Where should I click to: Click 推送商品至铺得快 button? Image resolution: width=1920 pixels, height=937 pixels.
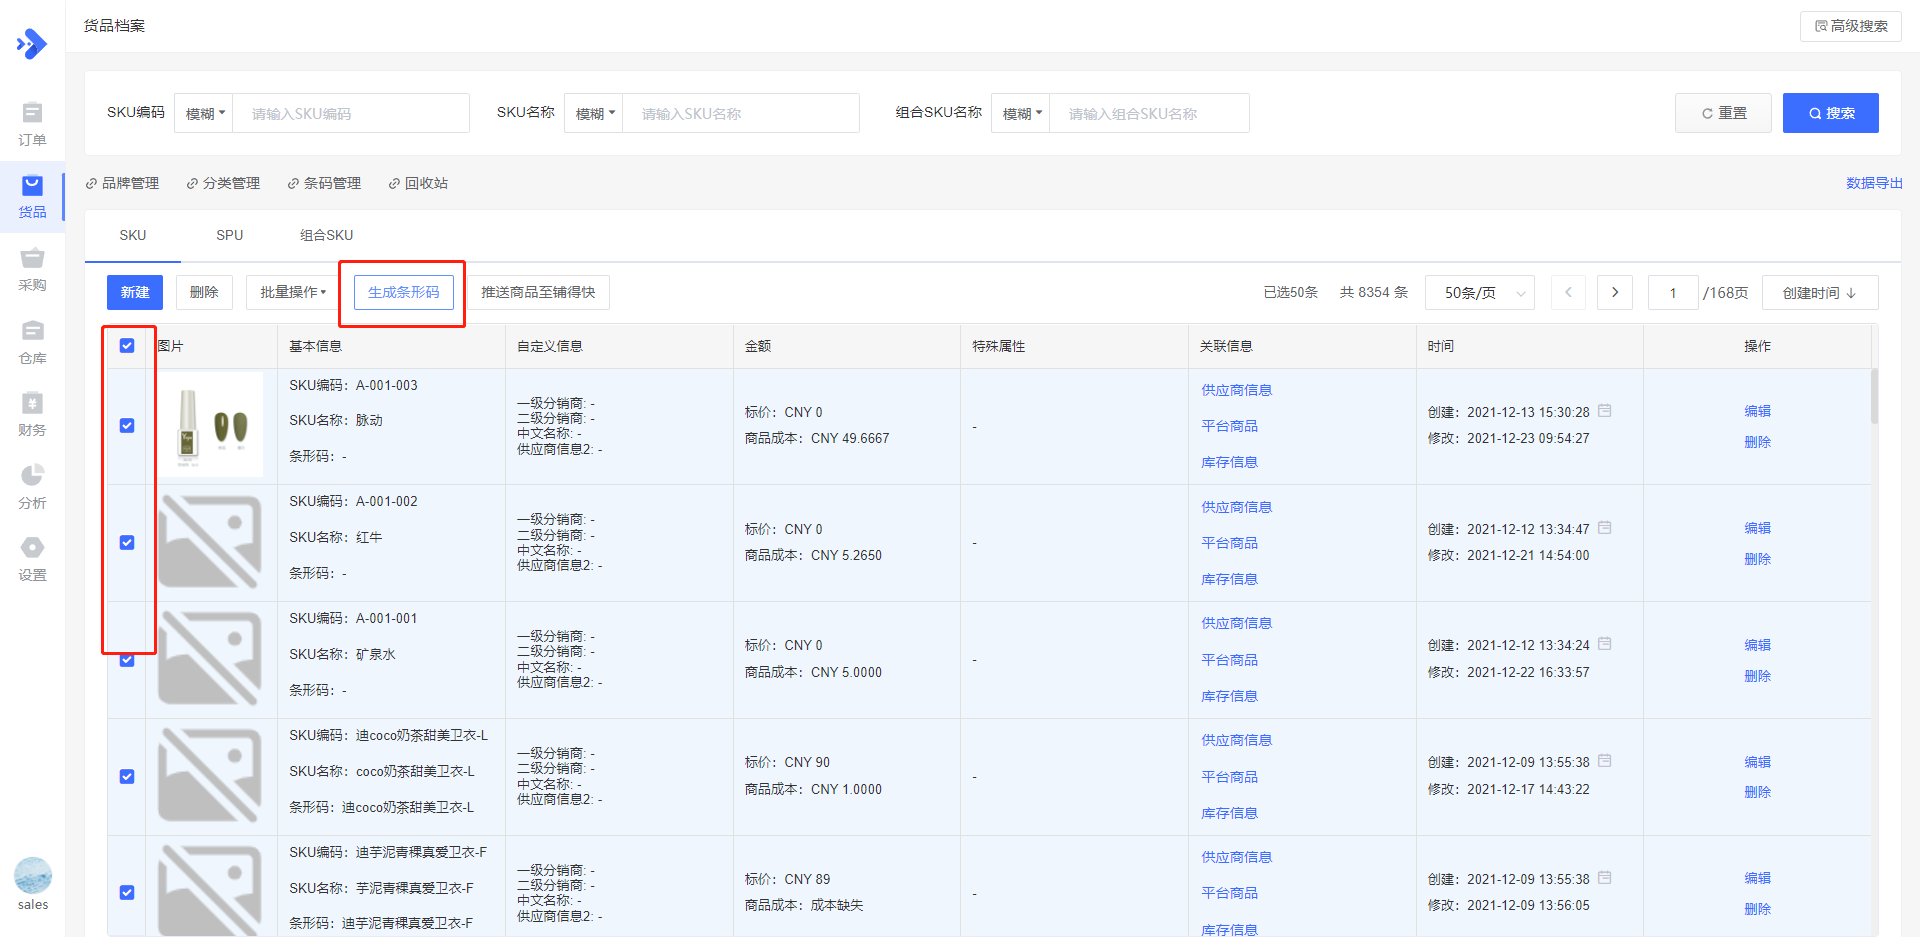[538, 292]
